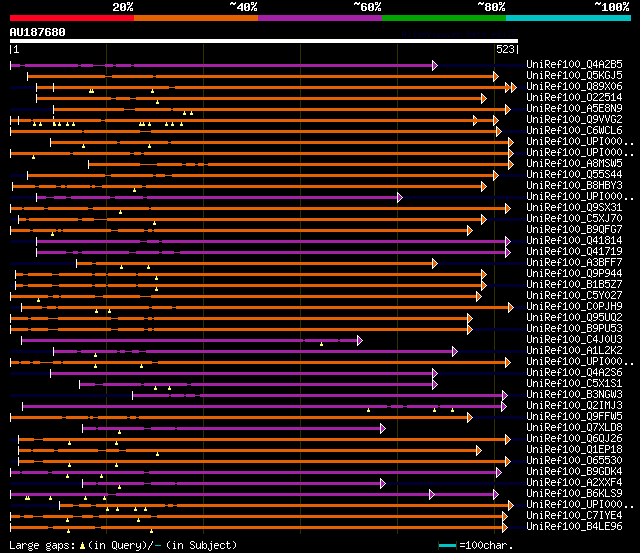This screenshot has width=640, height=553.
Task: Select the UniRef100_Q41719 label
Action: pos(574,251)
